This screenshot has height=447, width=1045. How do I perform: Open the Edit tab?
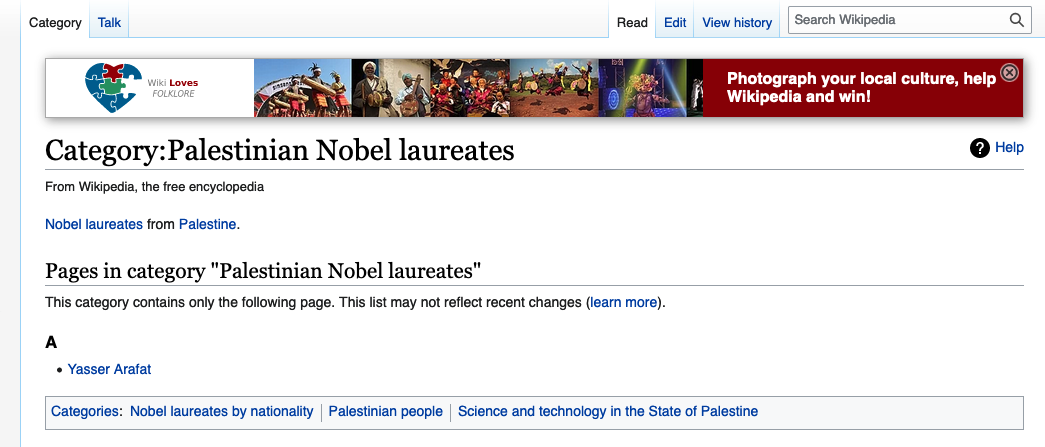coord(675,23)
